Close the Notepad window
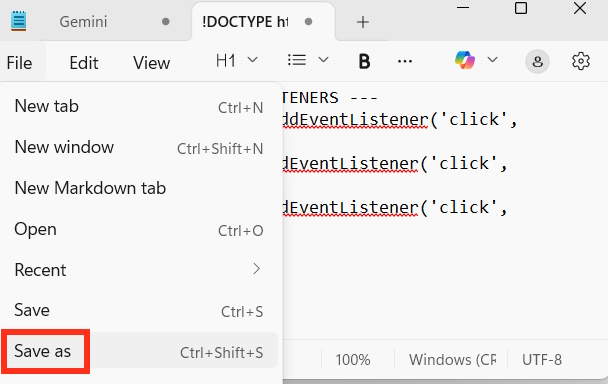This screenshot has height=384, width=608. pos(580,8)
